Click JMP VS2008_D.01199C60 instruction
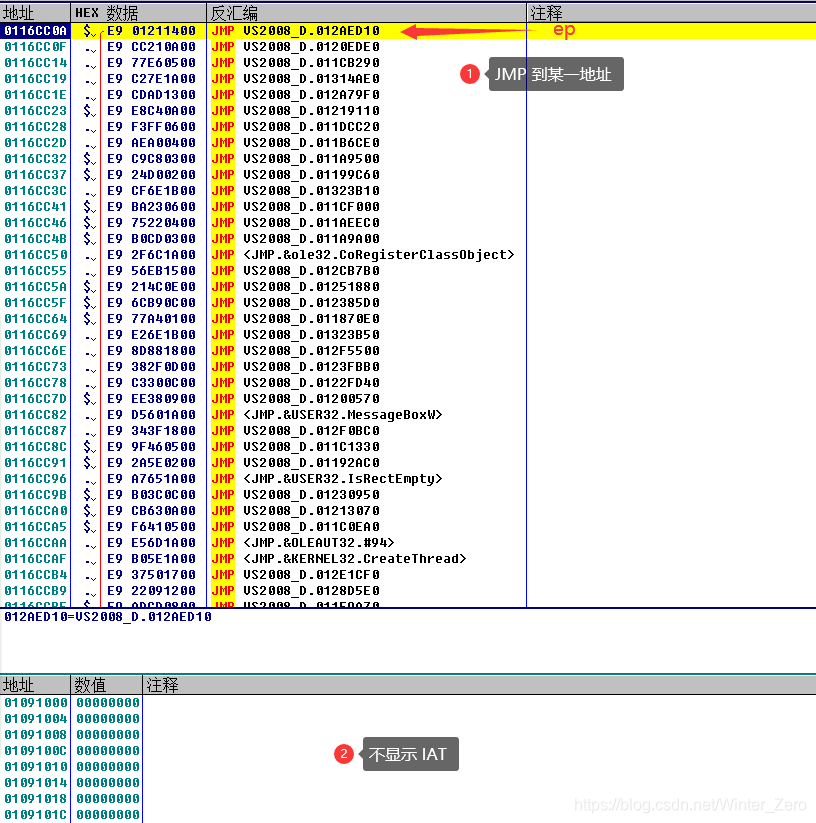Screen dimensions: 816x823 [295, 175]
